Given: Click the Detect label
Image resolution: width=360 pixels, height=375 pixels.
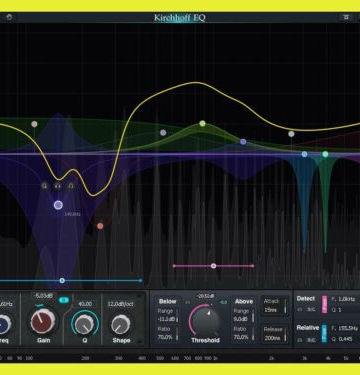Looking at the screenshot, I should (x=305, y=299).
